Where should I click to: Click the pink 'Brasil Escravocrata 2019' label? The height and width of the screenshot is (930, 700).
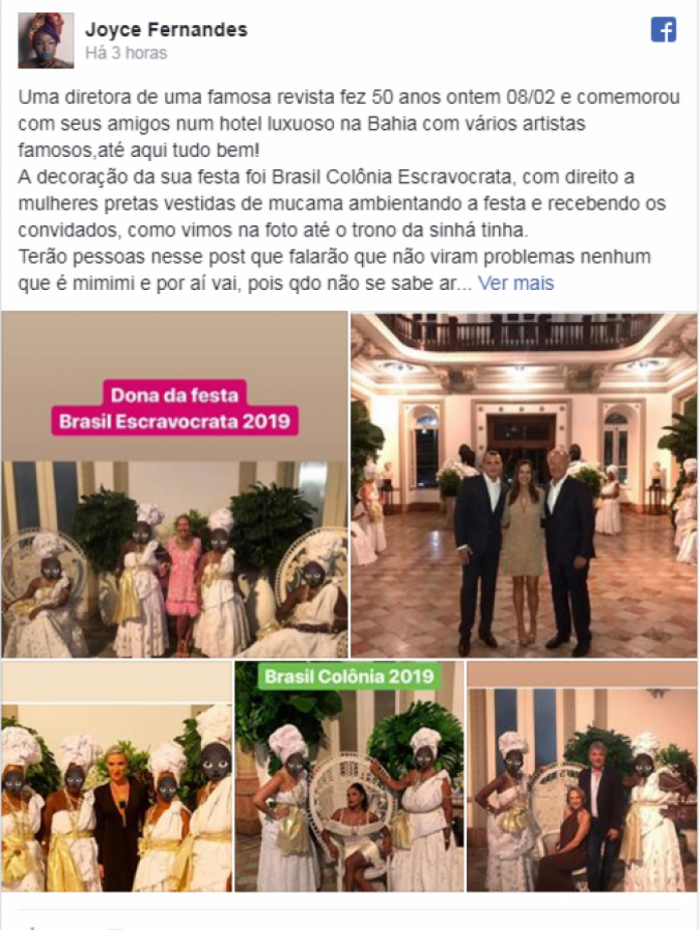(x=174, y=421)
